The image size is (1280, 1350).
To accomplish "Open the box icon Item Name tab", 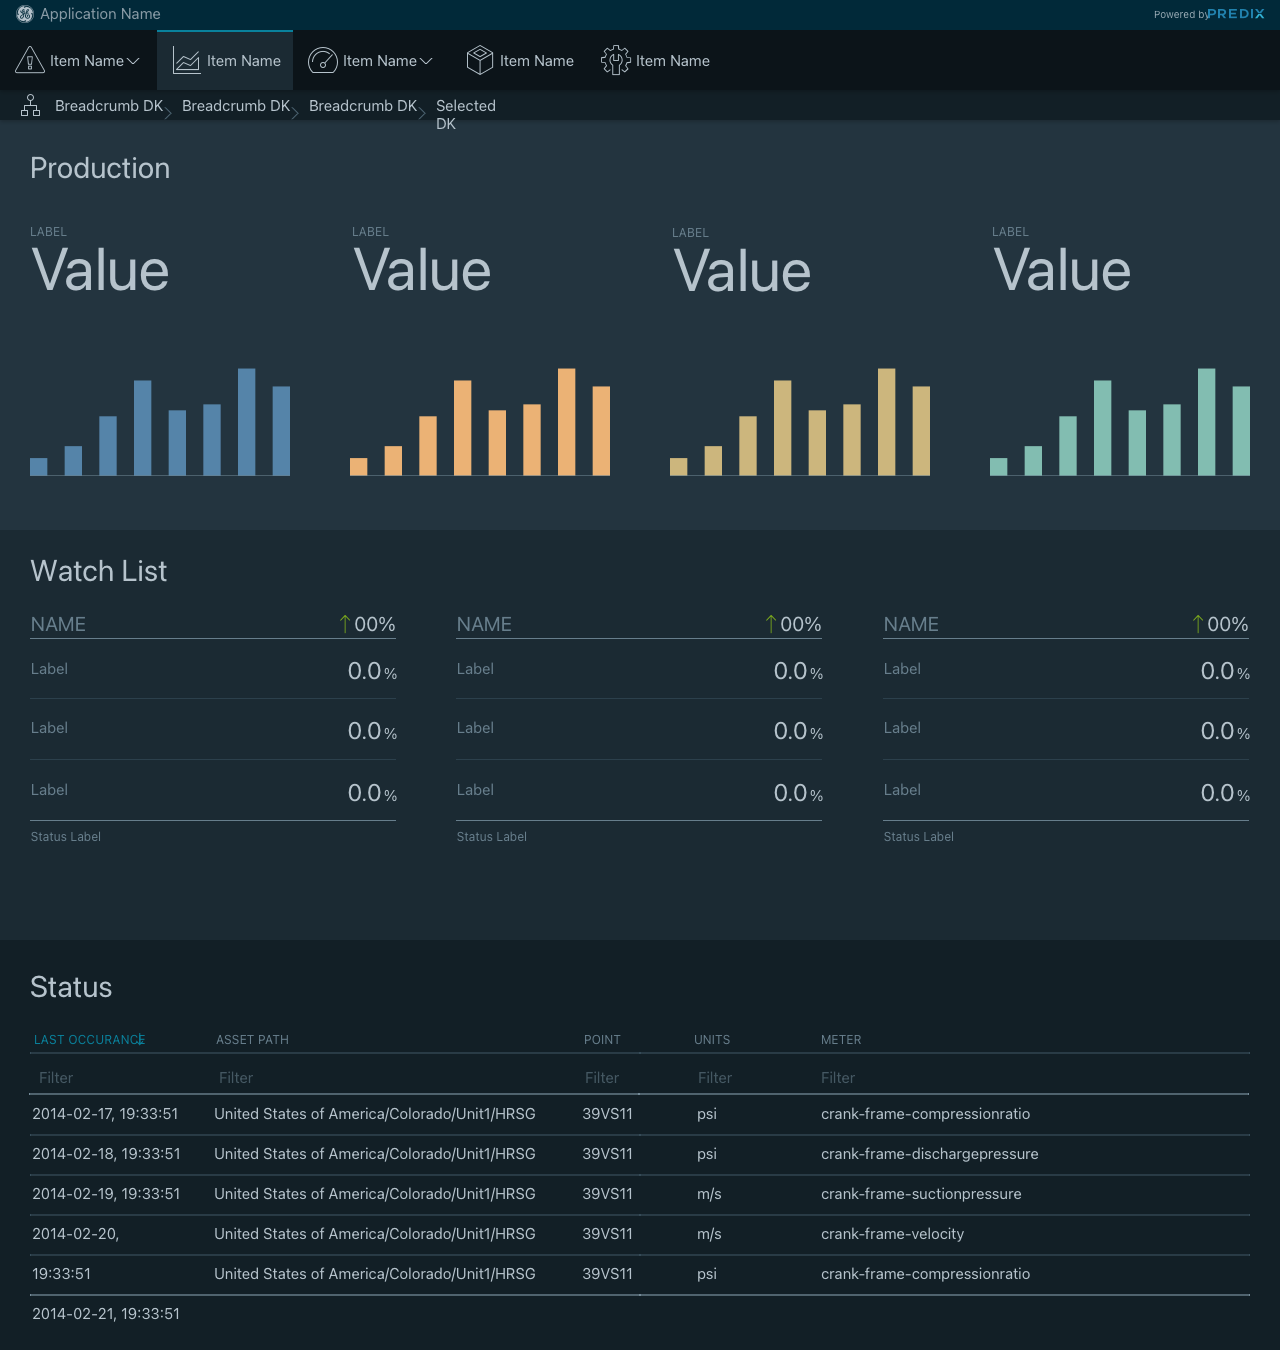I will coord(536,61).
